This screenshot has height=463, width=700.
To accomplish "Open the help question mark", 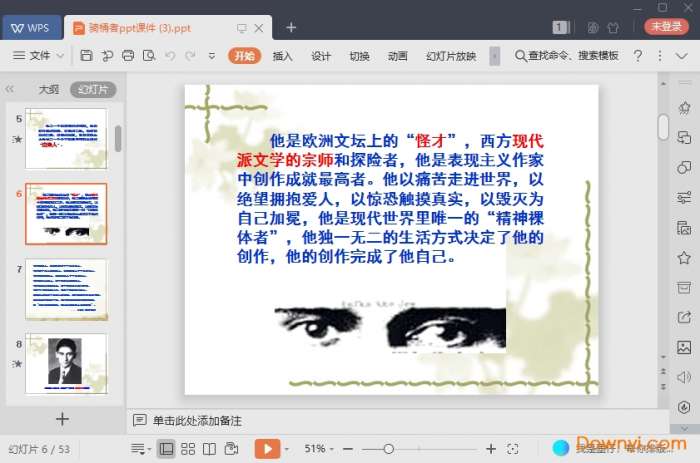I will (638, 56).
